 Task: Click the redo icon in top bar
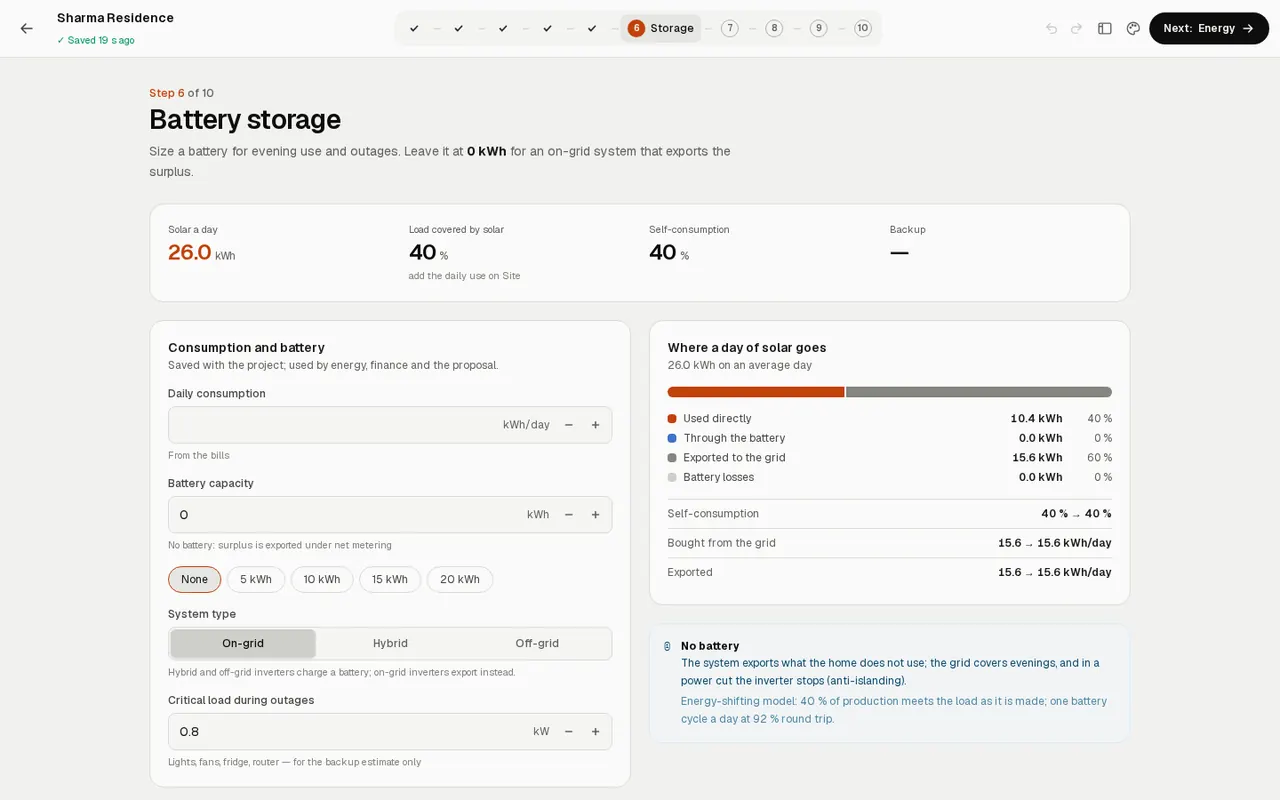pos(1077,28)
